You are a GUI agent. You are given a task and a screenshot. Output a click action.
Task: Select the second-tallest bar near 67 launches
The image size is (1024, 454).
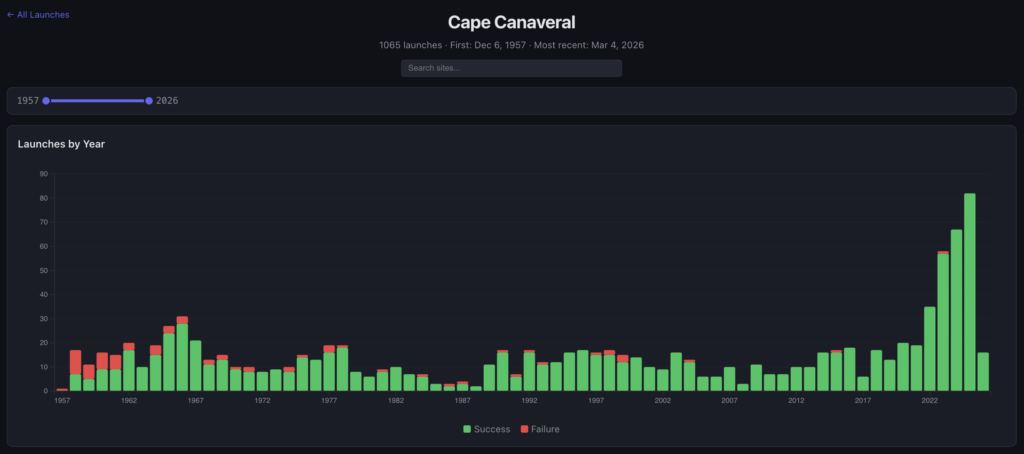click(956, 310)
